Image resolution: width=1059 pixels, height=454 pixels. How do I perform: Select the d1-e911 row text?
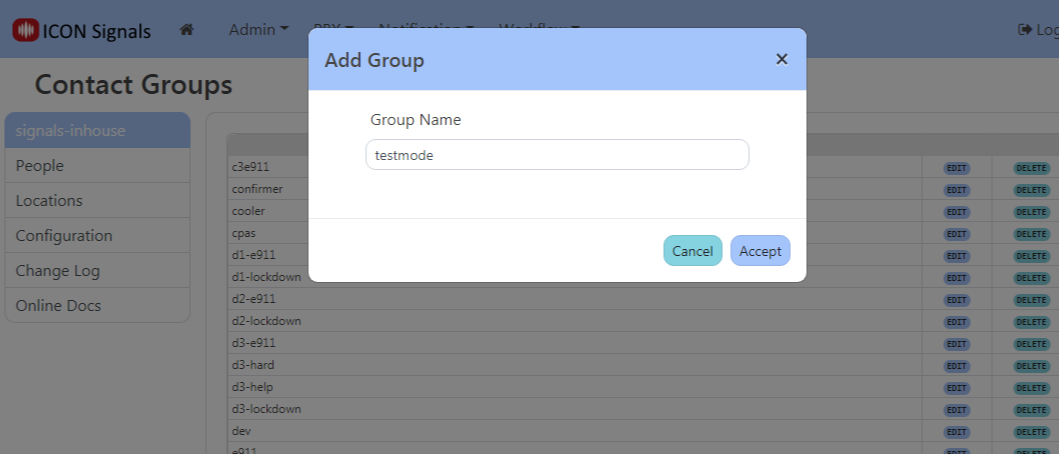point(253,255)
